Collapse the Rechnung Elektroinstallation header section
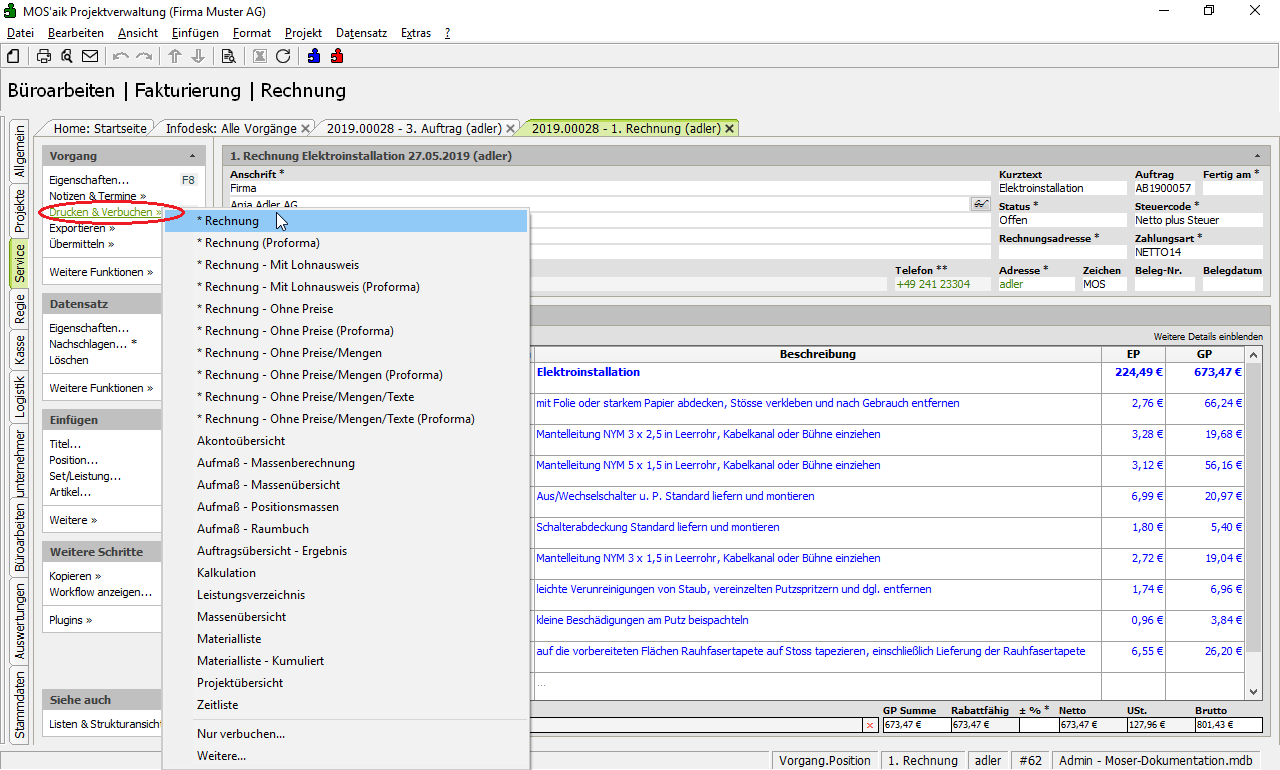 pyautogui.click(x=1256, y=156)
